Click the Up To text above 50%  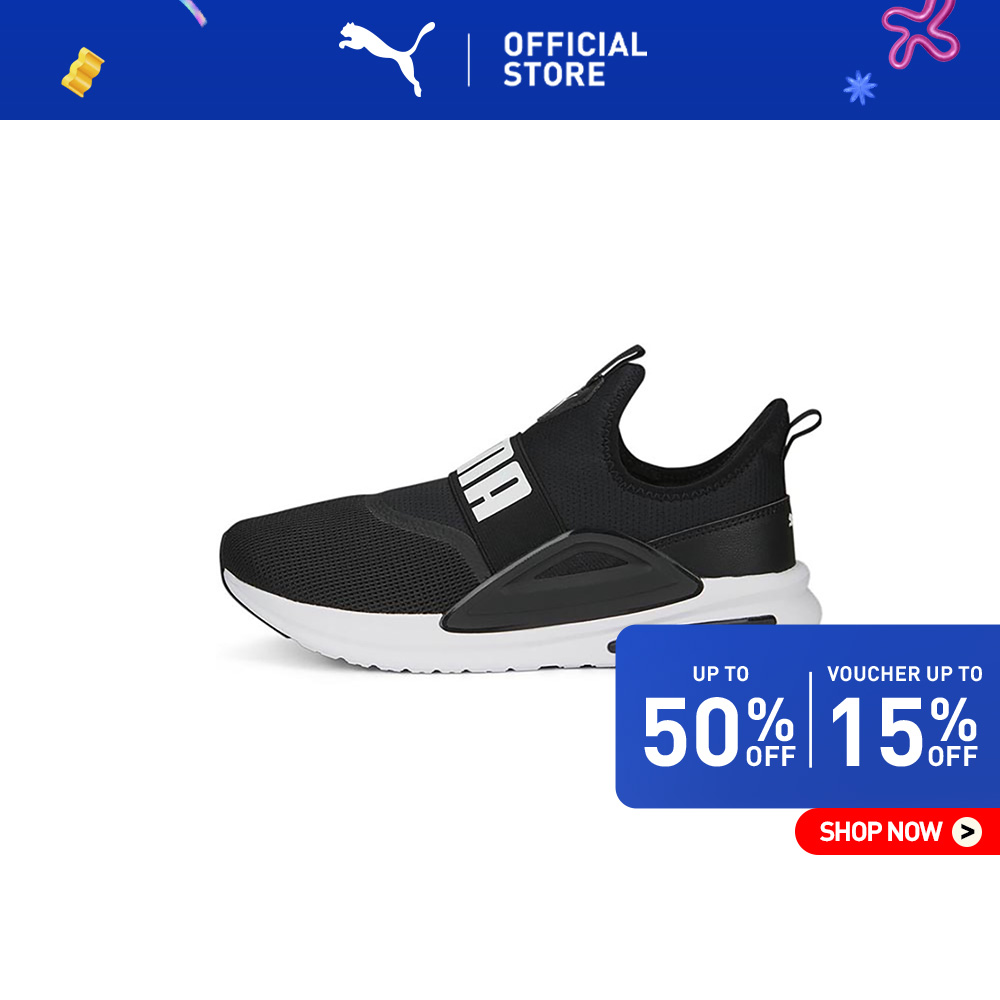click(721, 673)
